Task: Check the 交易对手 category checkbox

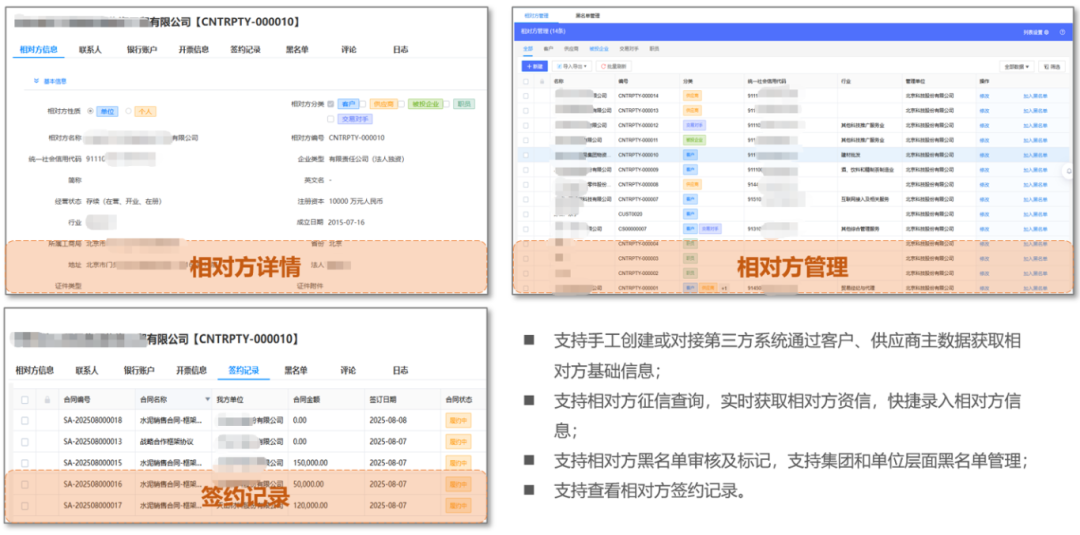Action: pyautogui.click(x=331, y=118)
